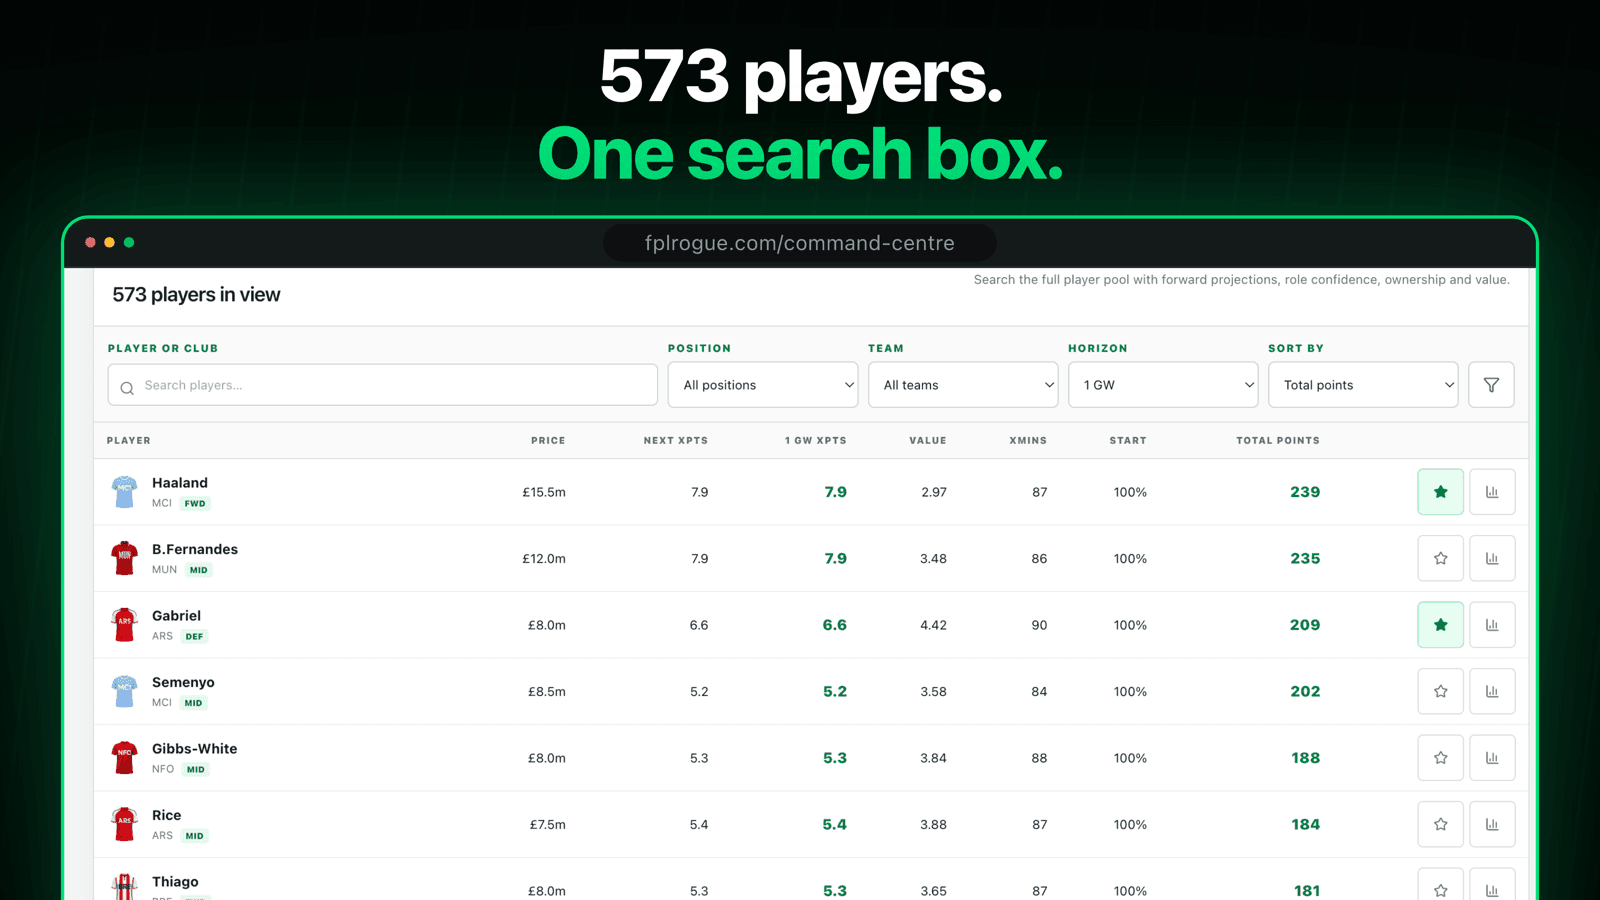Select player name Gibbs-White
Viewport: 1600px width, 900px height.
tap(195, 749)
